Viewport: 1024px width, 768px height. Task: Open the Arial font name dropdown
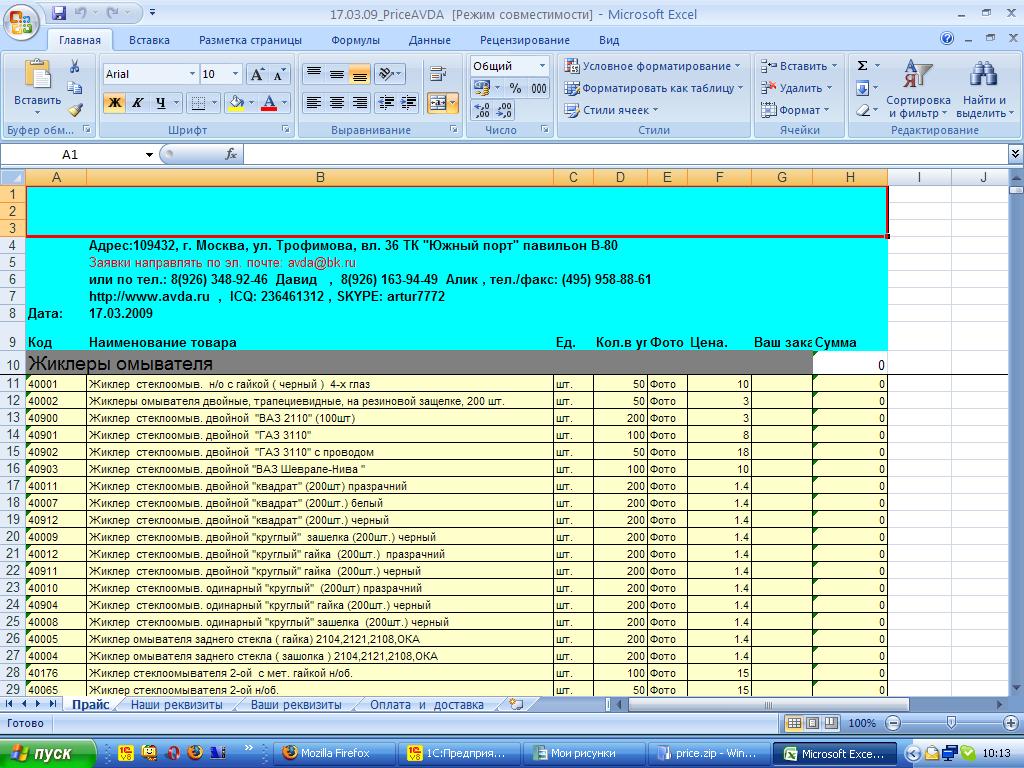point(192,74)
